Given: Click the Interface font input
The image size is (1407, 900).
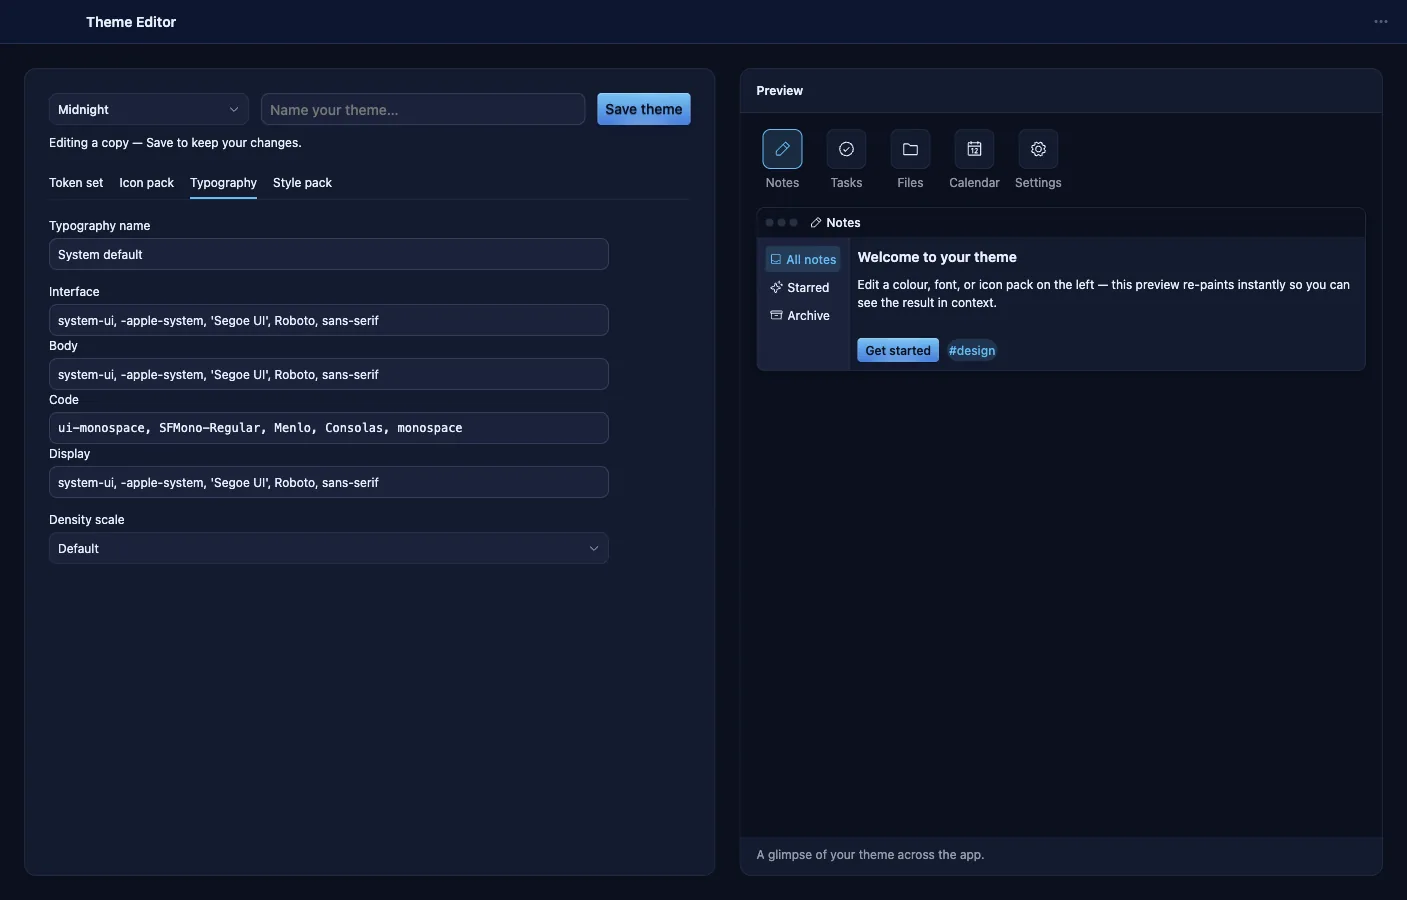Looking at the screenshot, I should 329,320.
